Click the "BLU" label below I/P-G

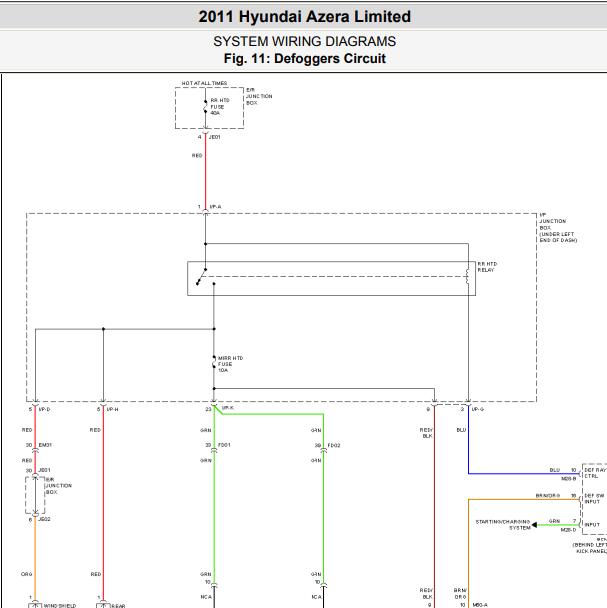461,430
